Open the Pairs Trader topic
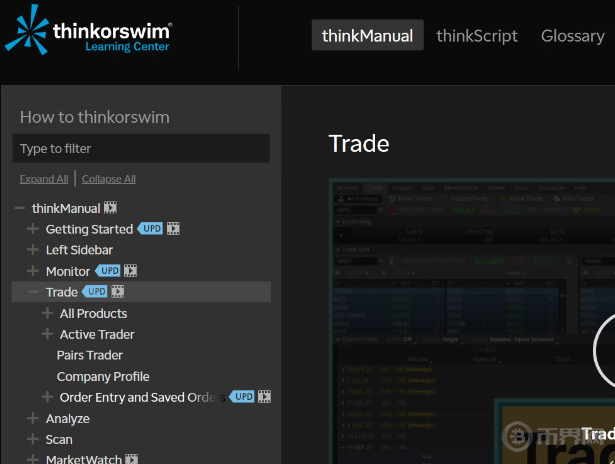This screenshot has height=464, width=615. coord(90,355)
